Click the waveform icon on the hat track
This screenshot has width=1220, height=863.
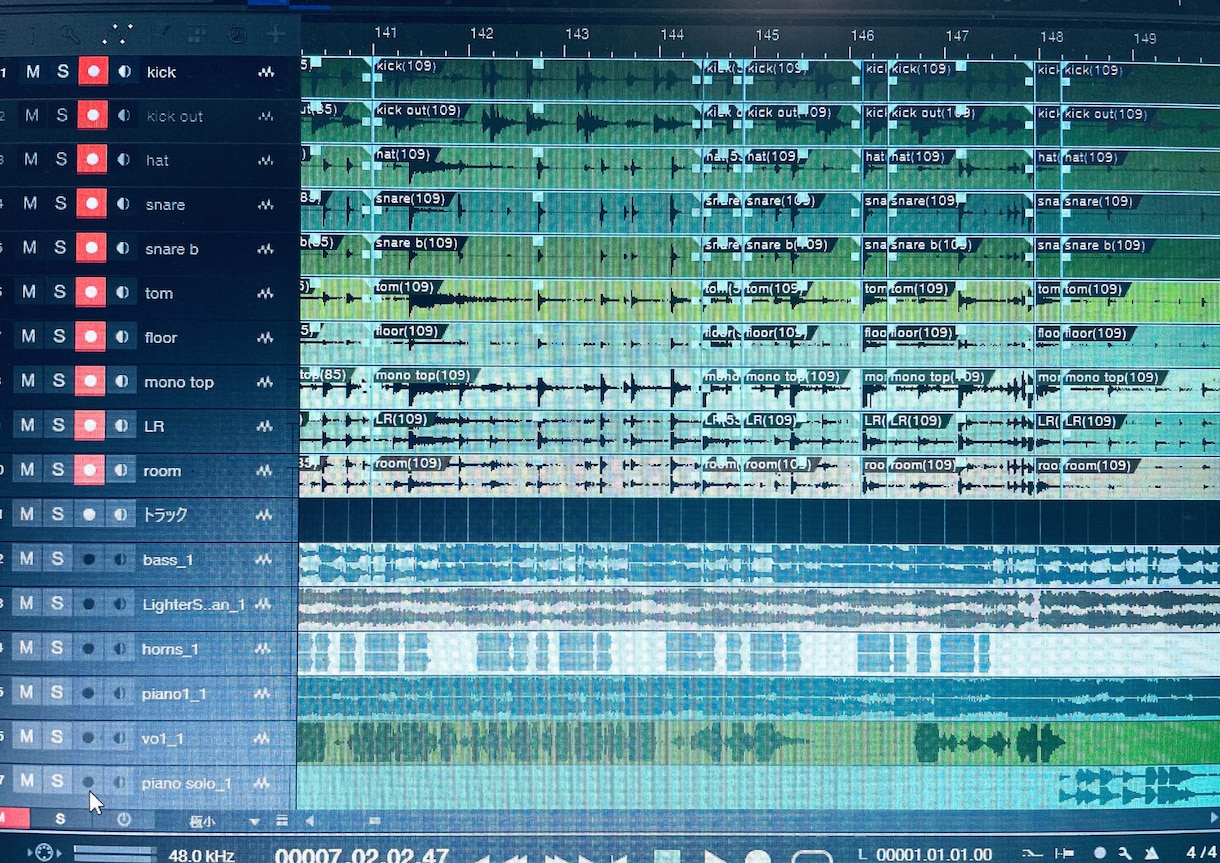coord(265,160)
